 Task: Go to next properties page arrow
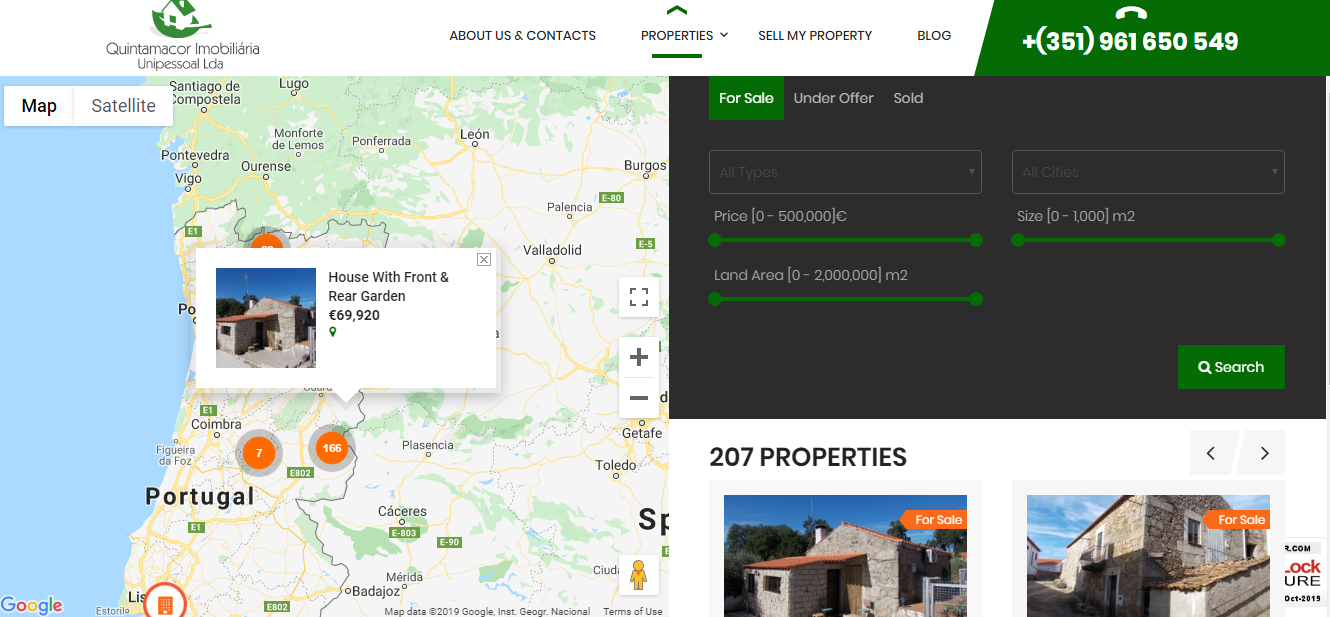pos(1264,453)
